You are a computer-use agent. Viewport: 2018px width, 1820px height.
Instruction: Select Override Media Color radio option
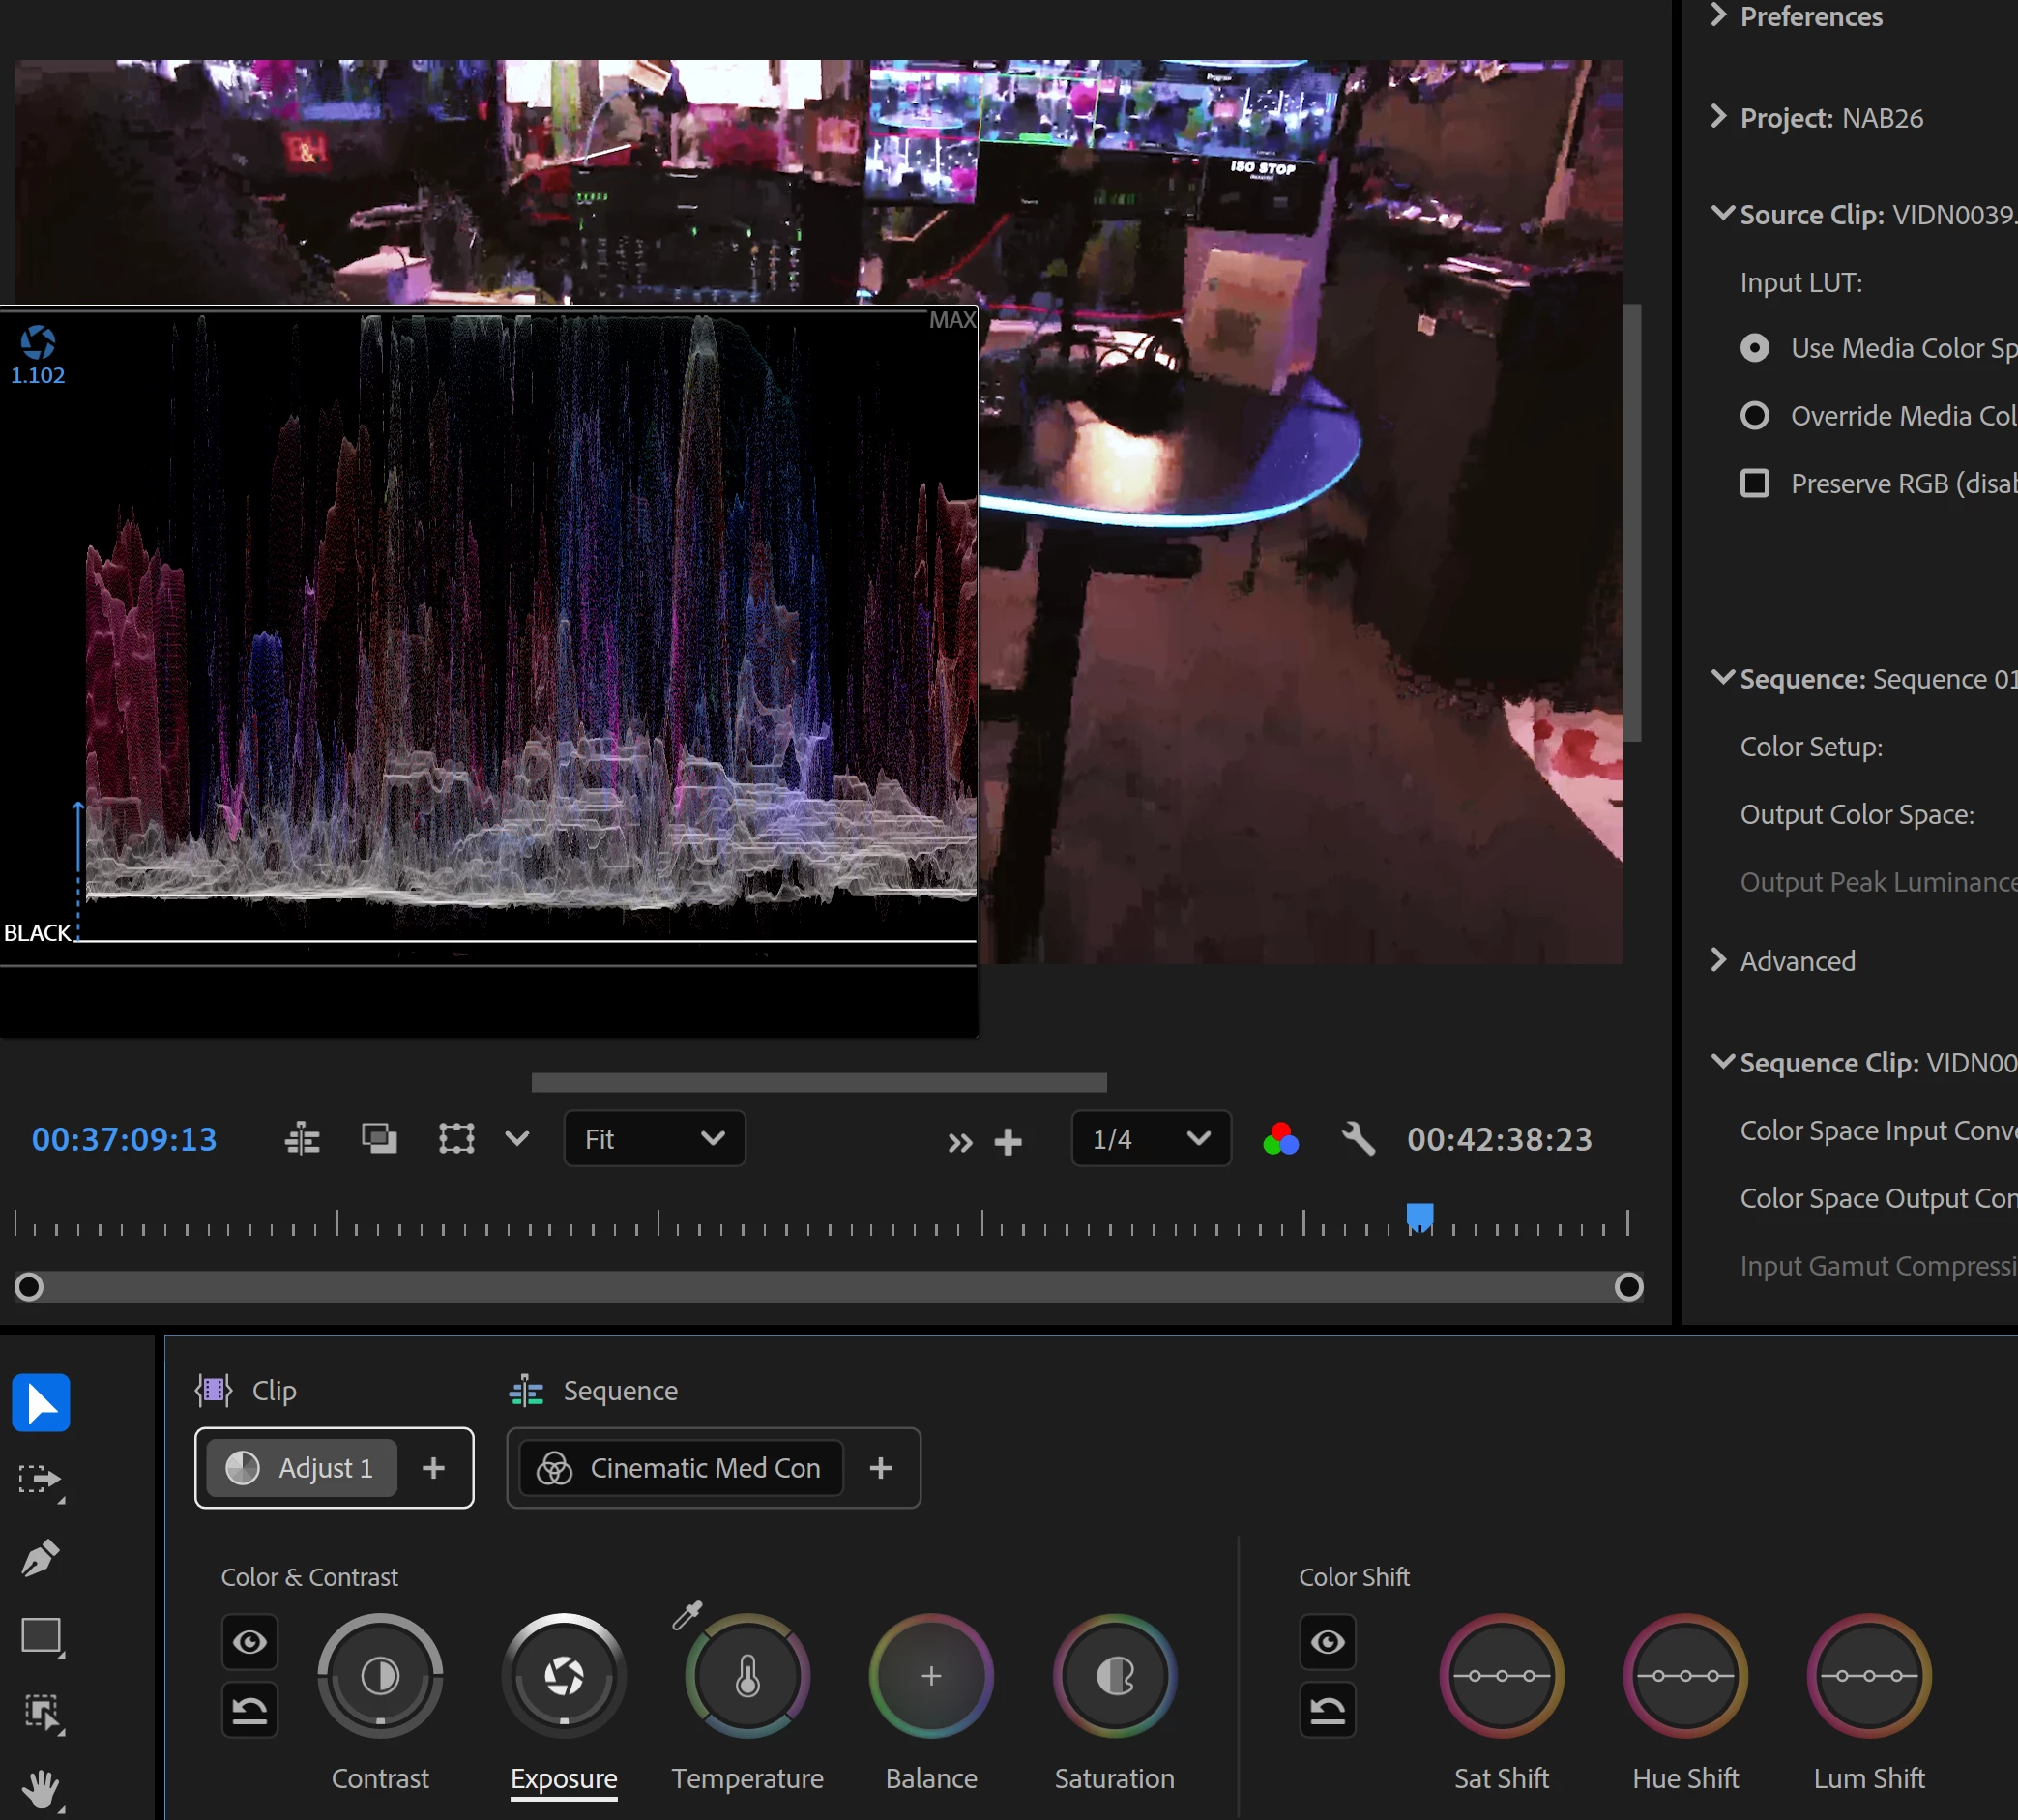click(1754, 415)
